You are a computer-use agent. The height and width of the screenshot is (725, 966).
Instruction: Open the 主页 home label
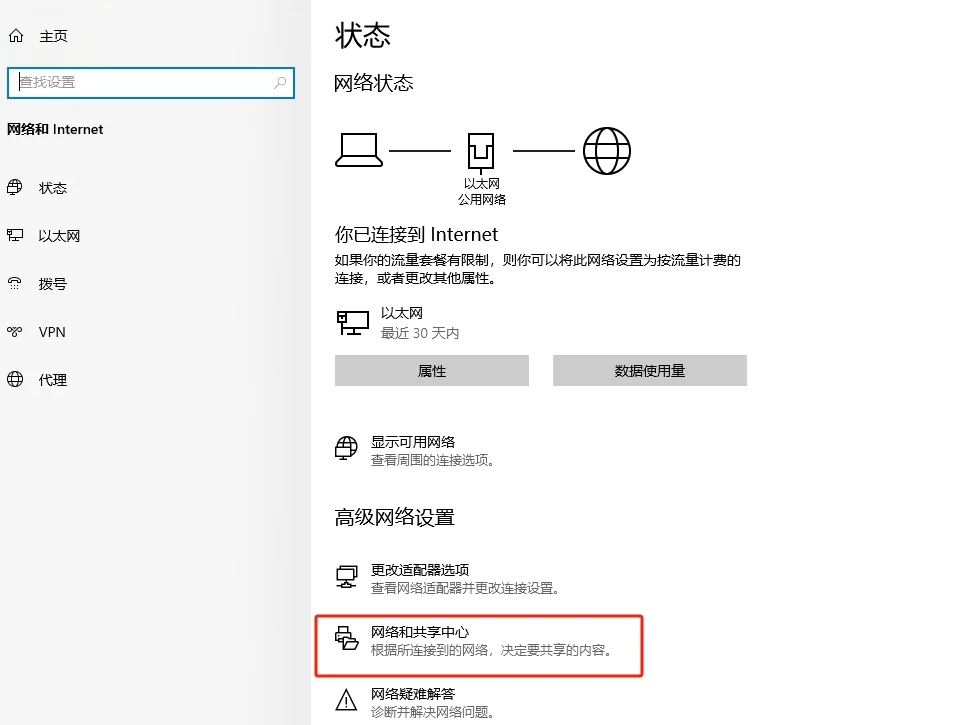[54, 36]
